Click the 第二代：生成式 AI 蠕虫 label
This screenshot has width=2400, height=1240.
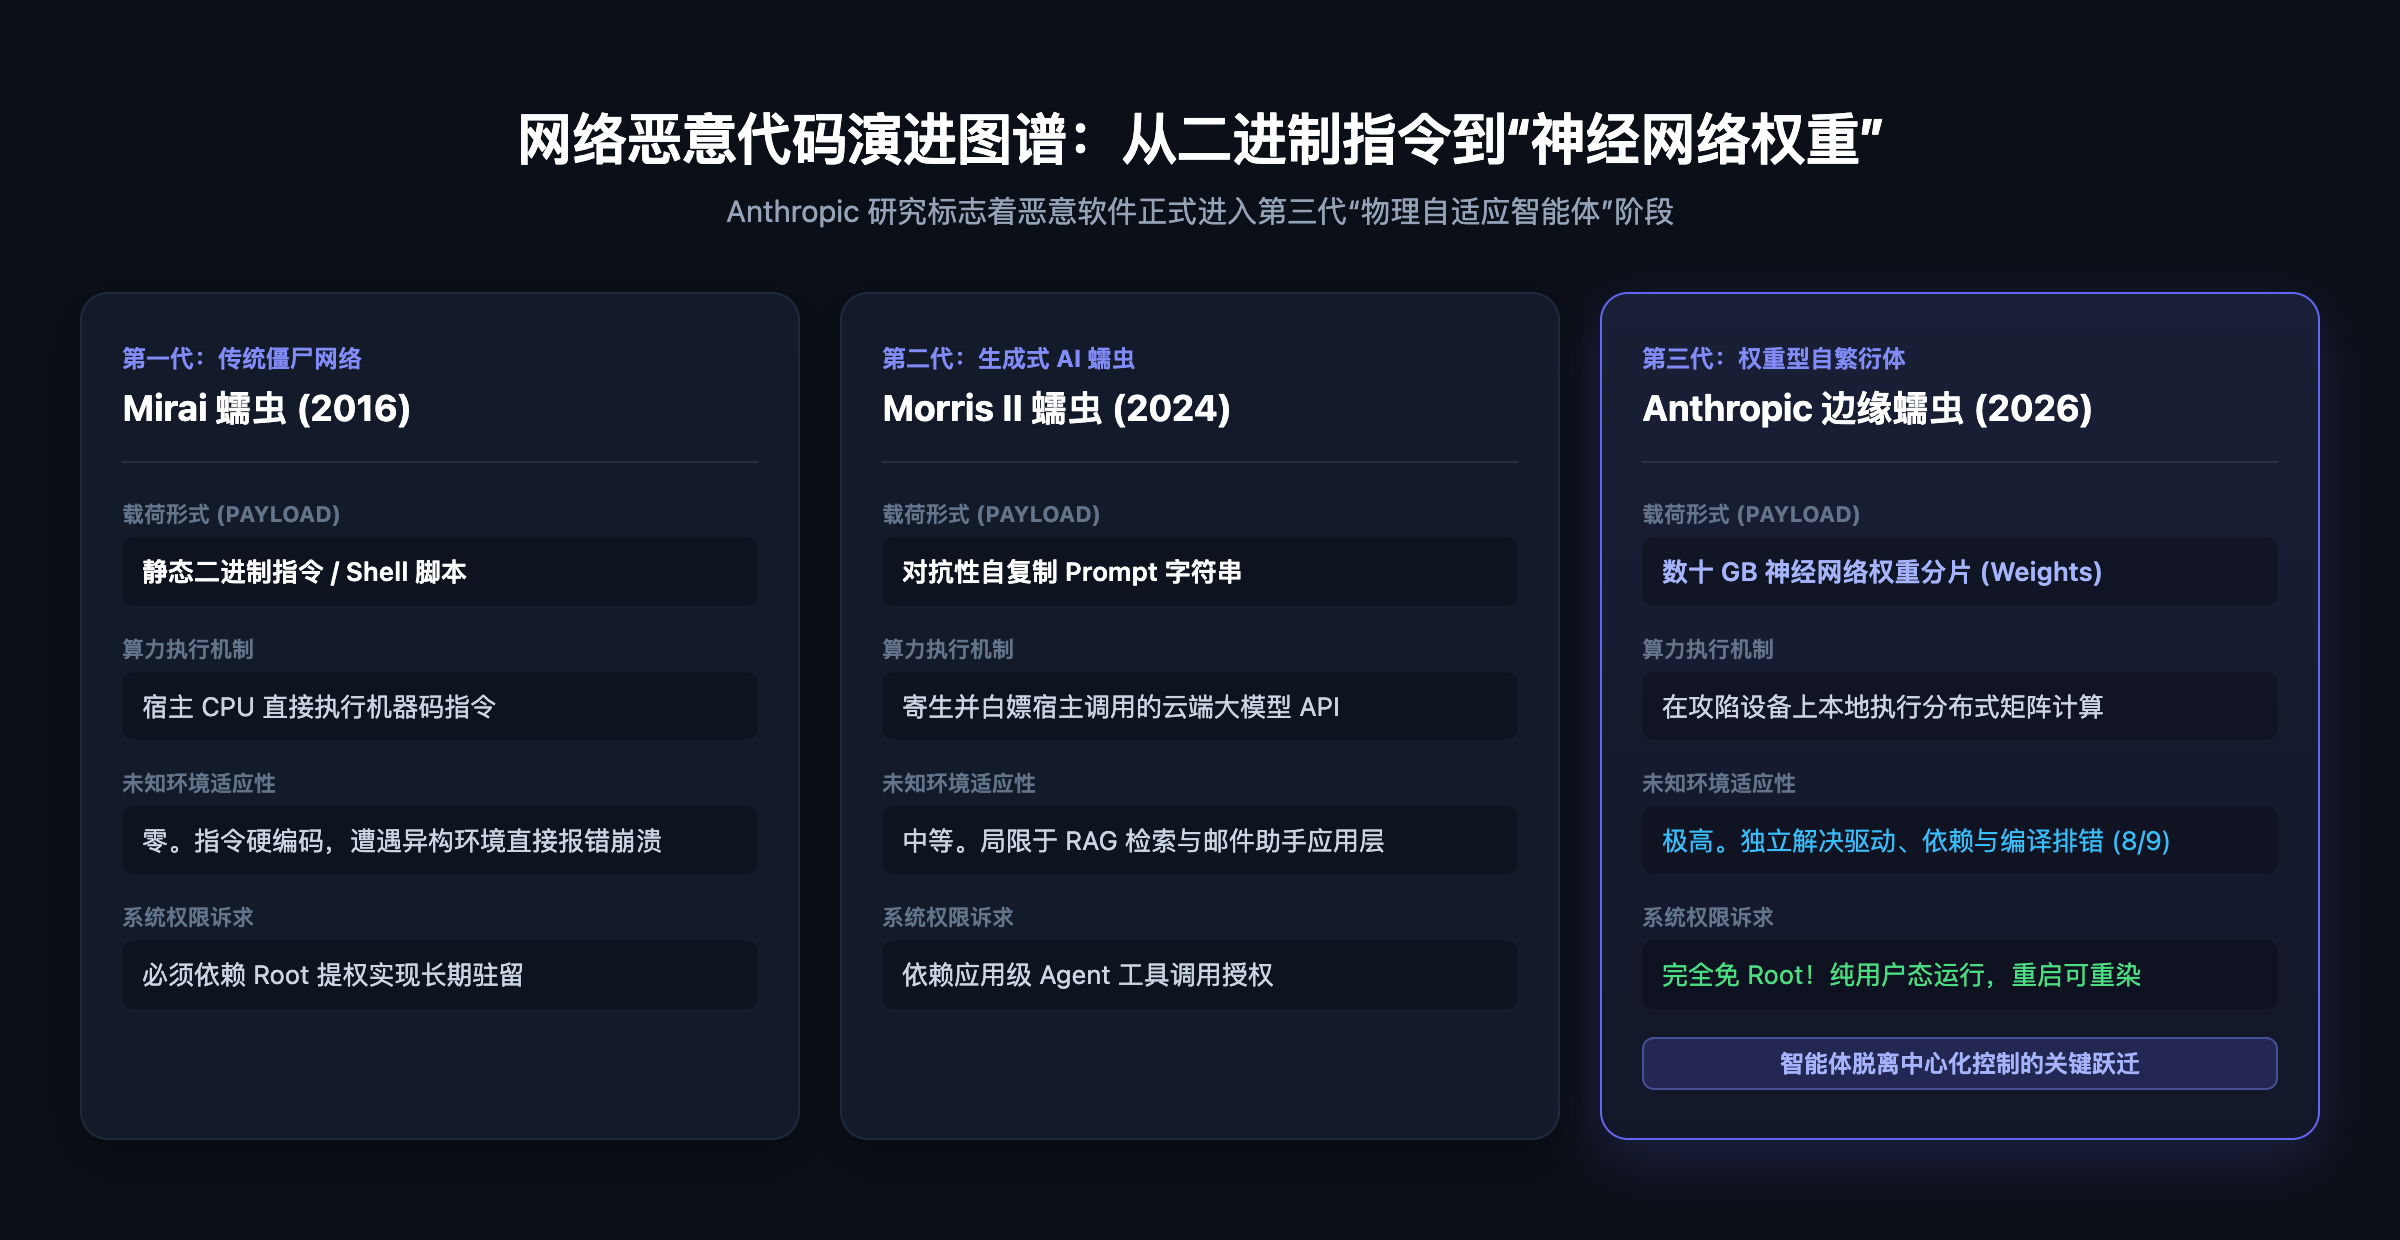(x=1009, y=358)
